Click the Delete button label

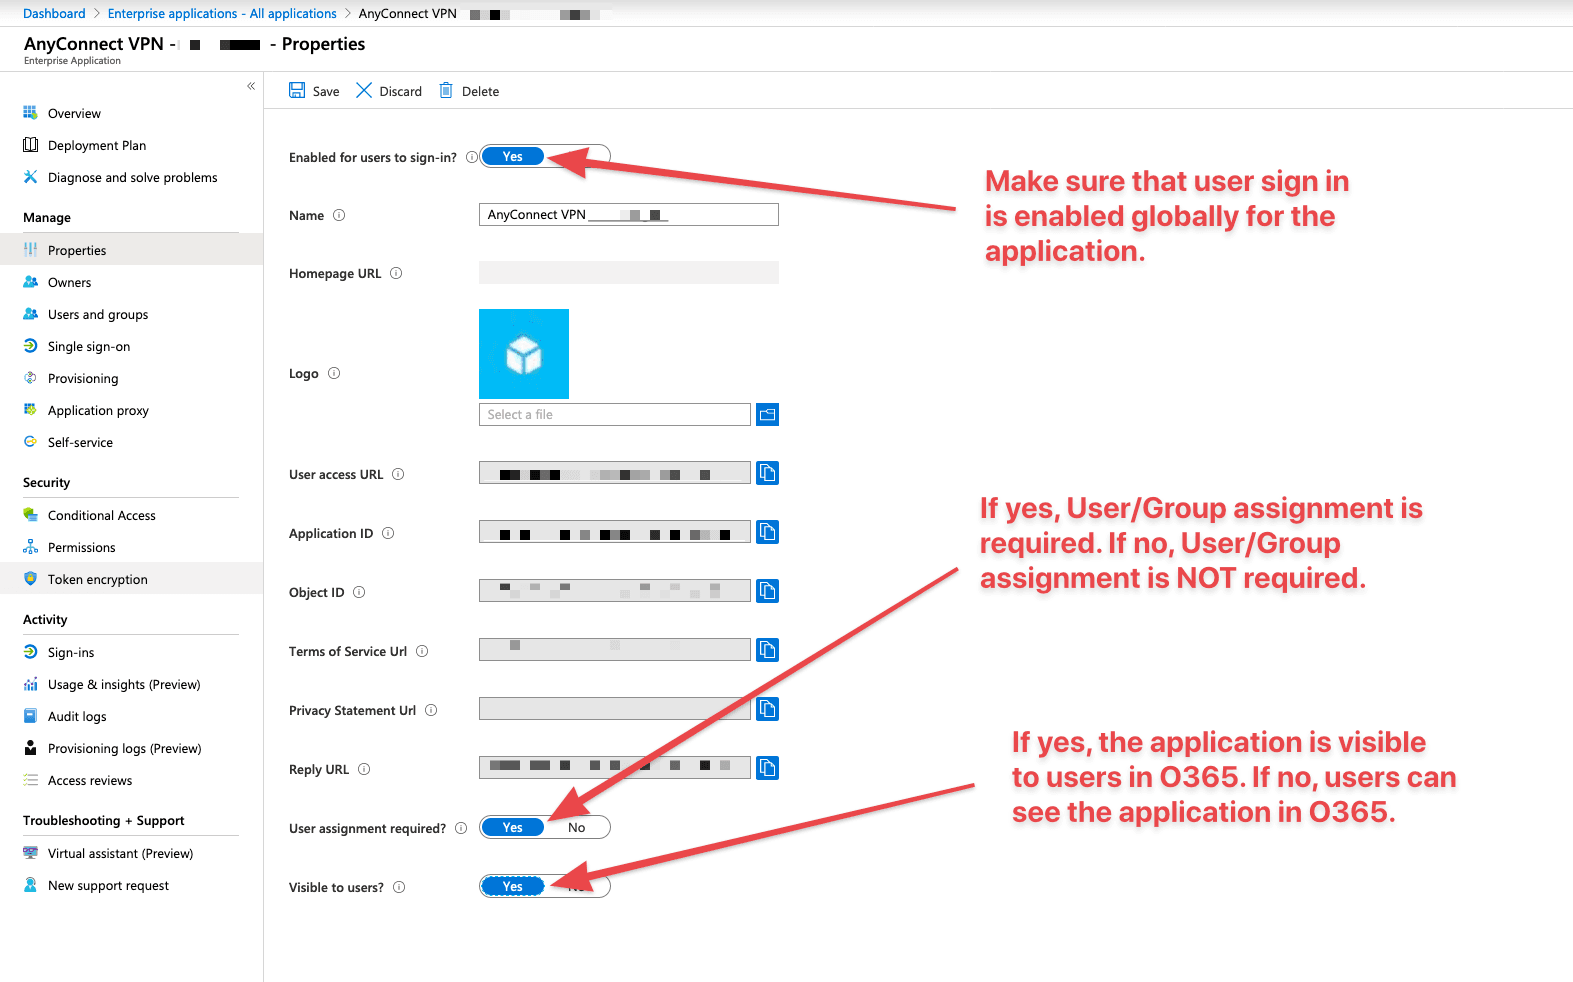(480, 91)
